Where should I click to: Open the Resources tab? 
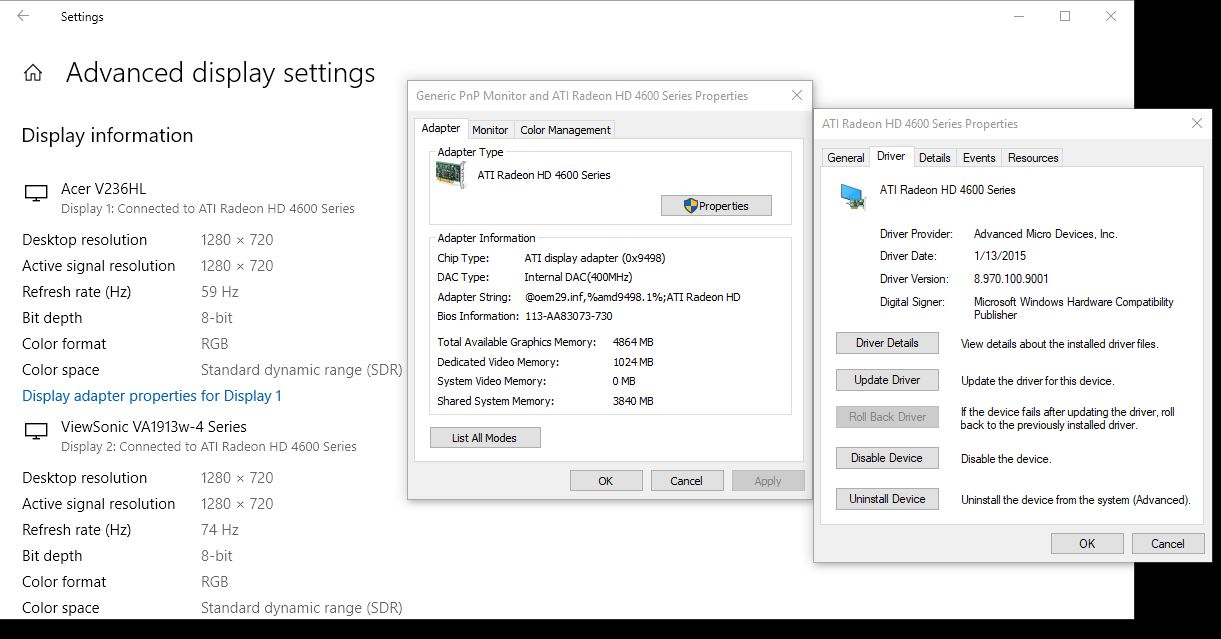1033,158
